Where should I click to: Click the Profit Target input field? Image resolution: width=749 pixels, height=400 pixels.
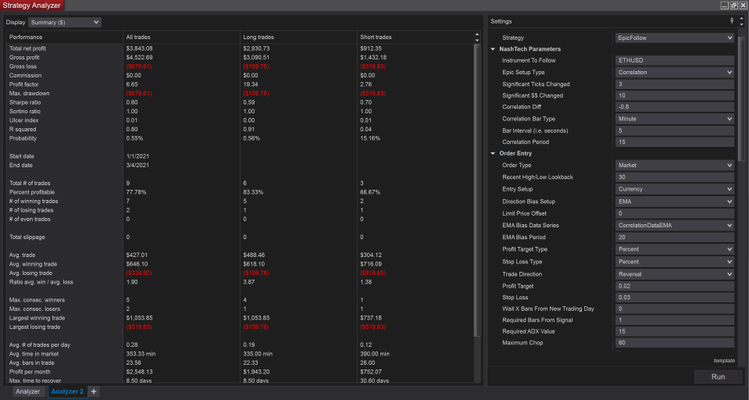pos(673,285)
